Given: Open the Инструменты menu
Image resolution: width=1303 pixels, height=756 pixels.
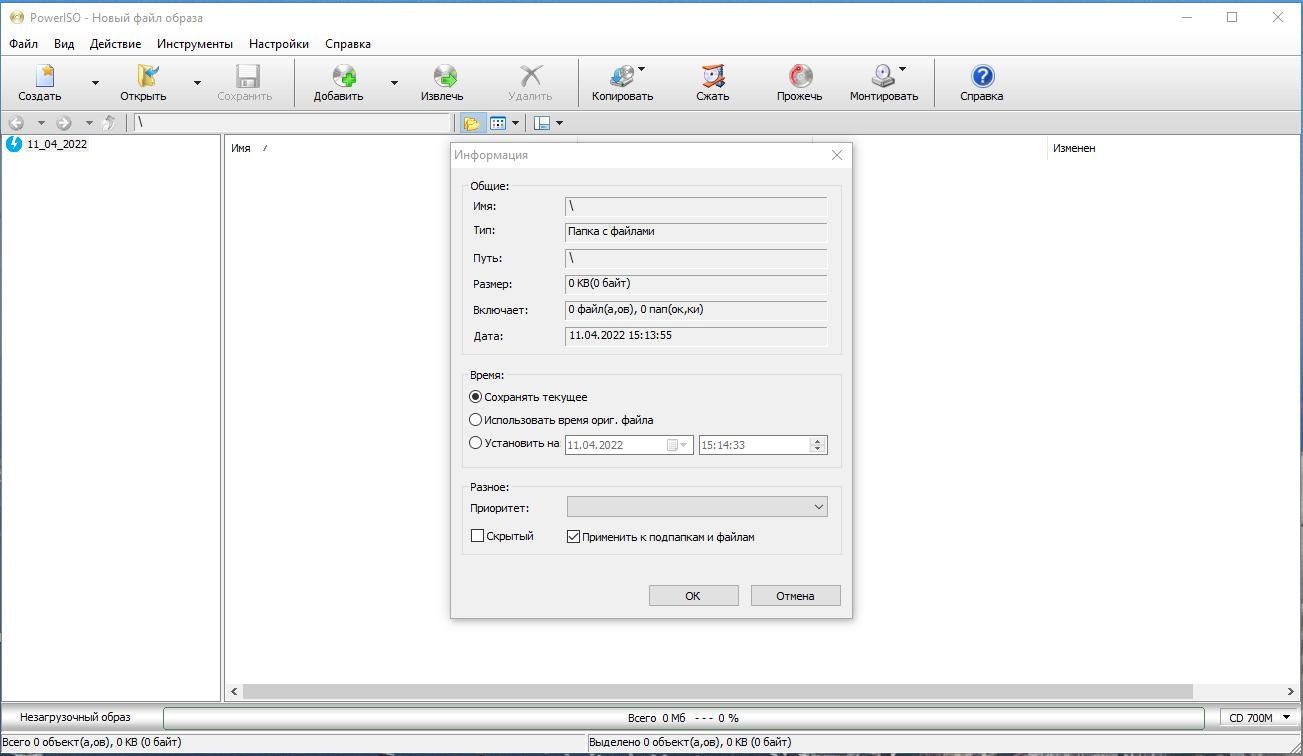Looking at the screenshot, I should click(x=195, y=44).
